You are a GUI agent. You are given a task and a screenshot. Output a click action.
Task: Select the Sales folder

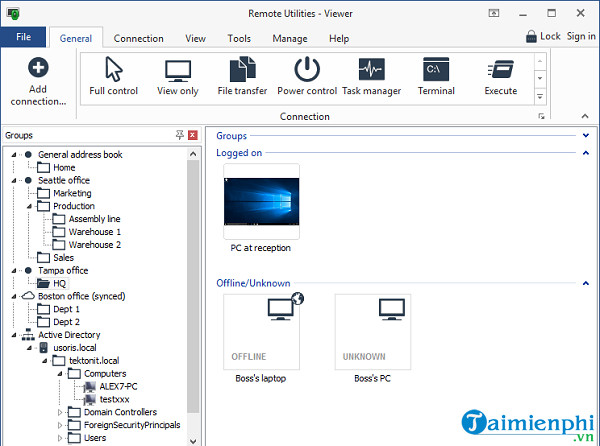coord(55,258)
